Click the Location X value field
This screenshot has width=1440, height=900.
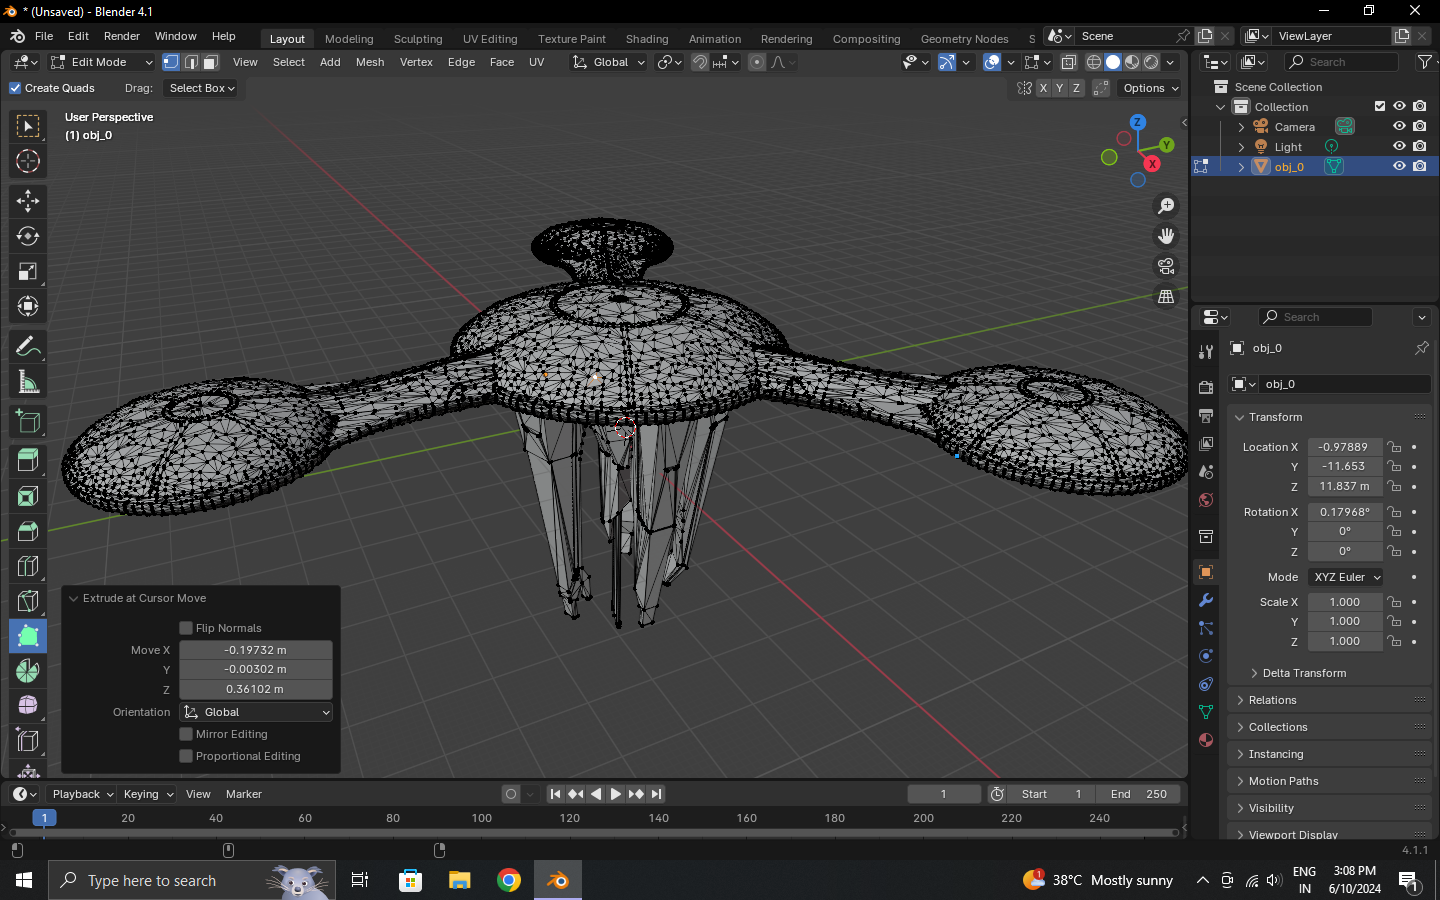tap(1345, 447)
